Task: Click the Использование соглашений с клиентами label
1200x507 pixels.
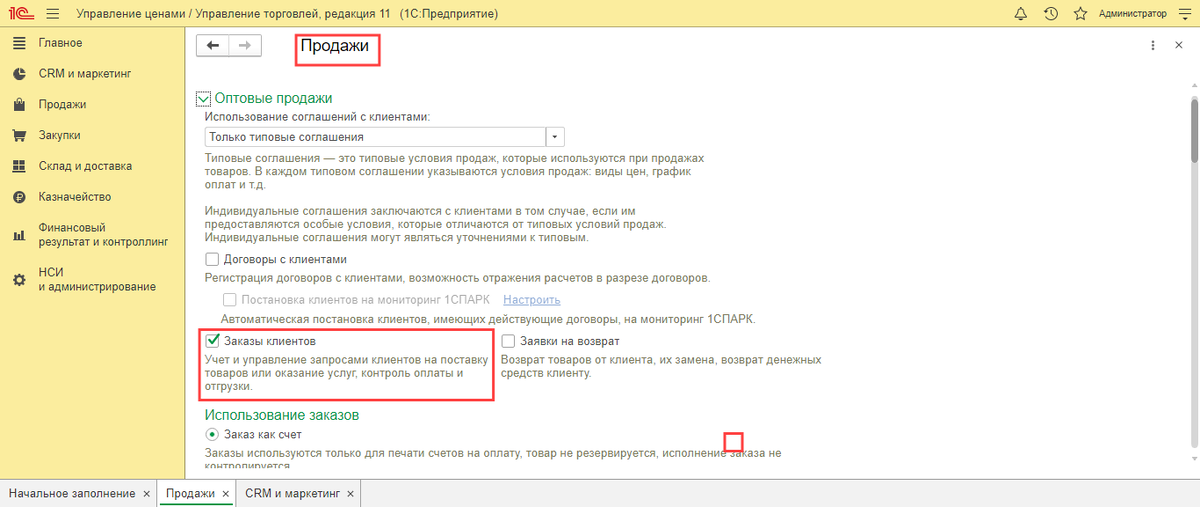Action: [x=317, y=117]
